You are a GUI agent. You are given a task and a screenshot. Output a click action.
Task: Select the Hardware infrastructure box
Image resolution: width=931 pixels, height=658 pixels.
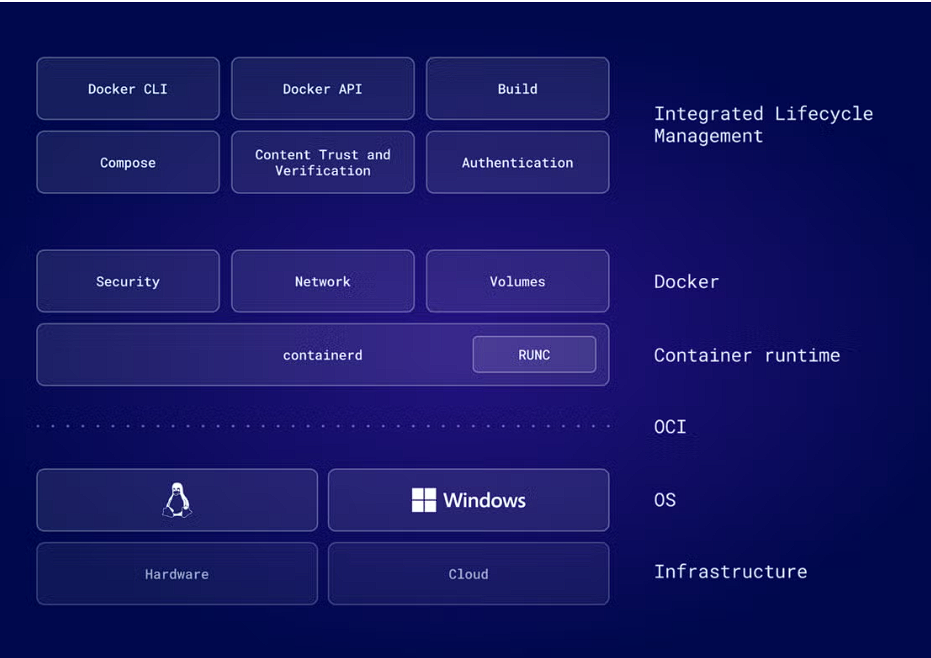coord(177,574)
